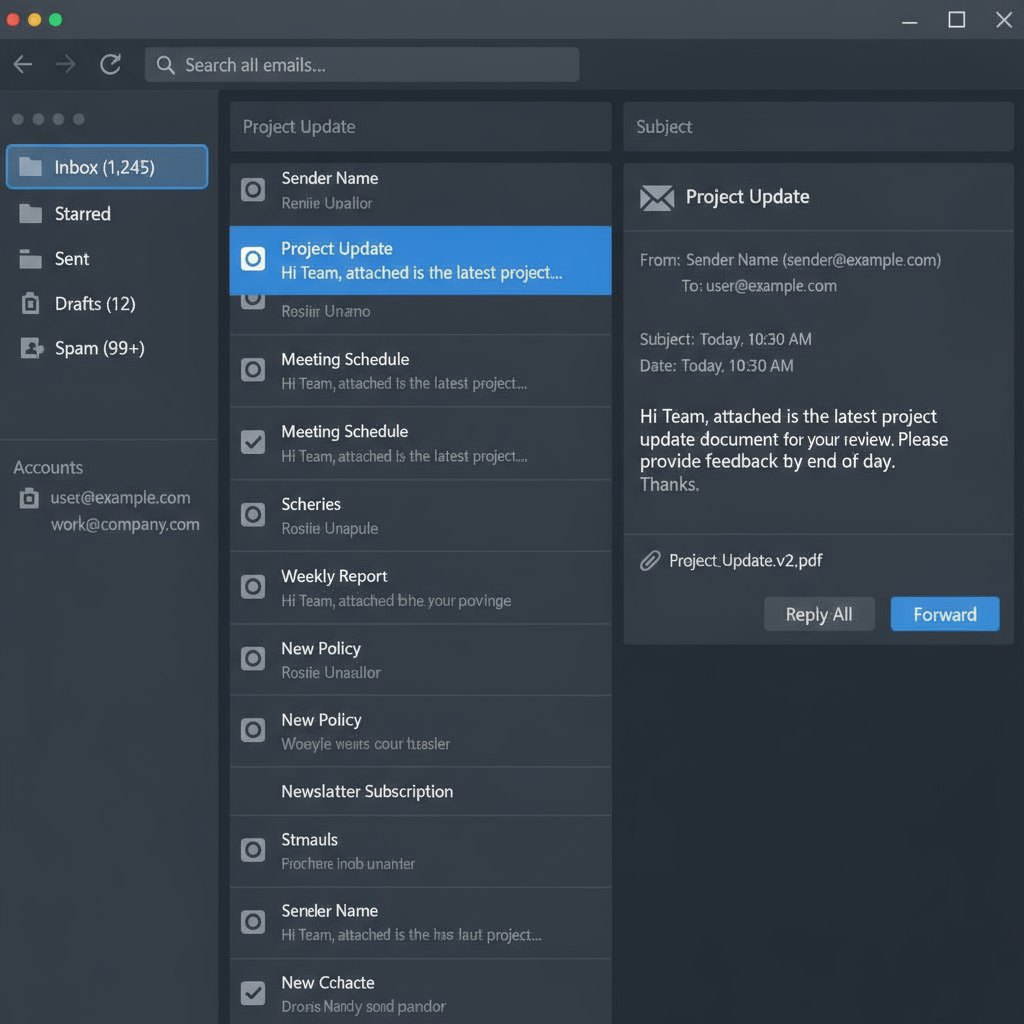Click the Forward button
The image size is (1024, 1024).
[944, 614]
